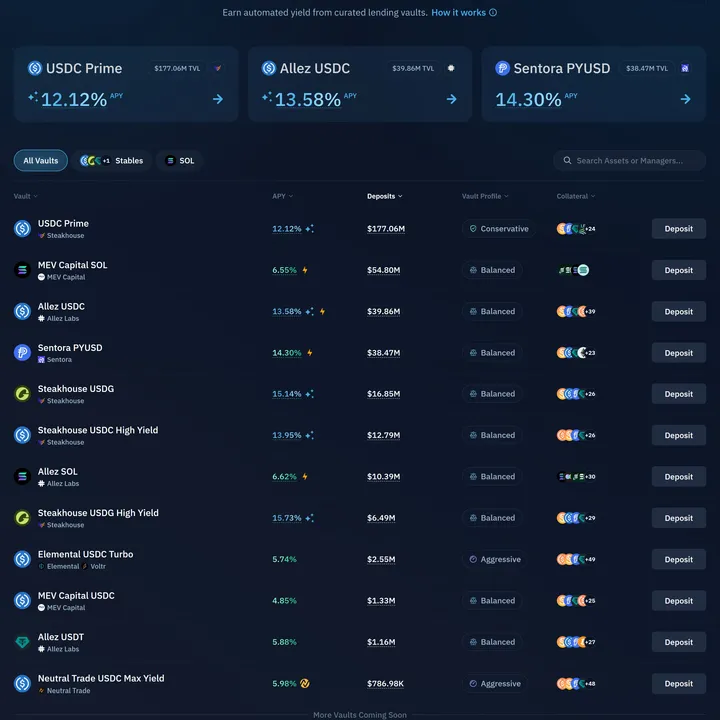This screenshot has width=720, height=720.
Task: Click the Neutral Trade manager label
Action: coord(68,691)
